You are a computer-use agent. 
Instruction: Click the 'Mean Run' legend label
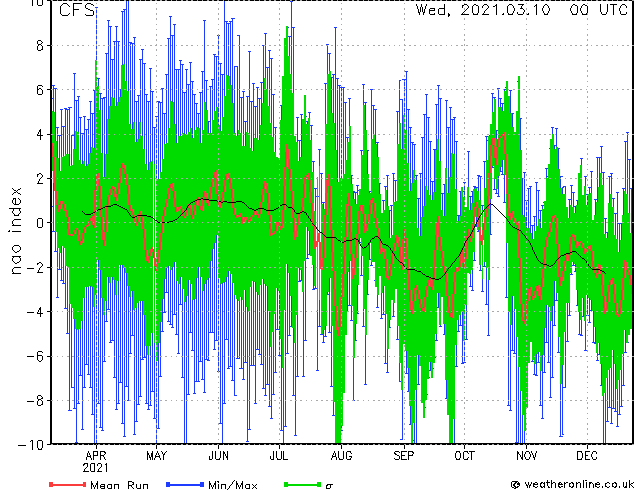(120, 485)
